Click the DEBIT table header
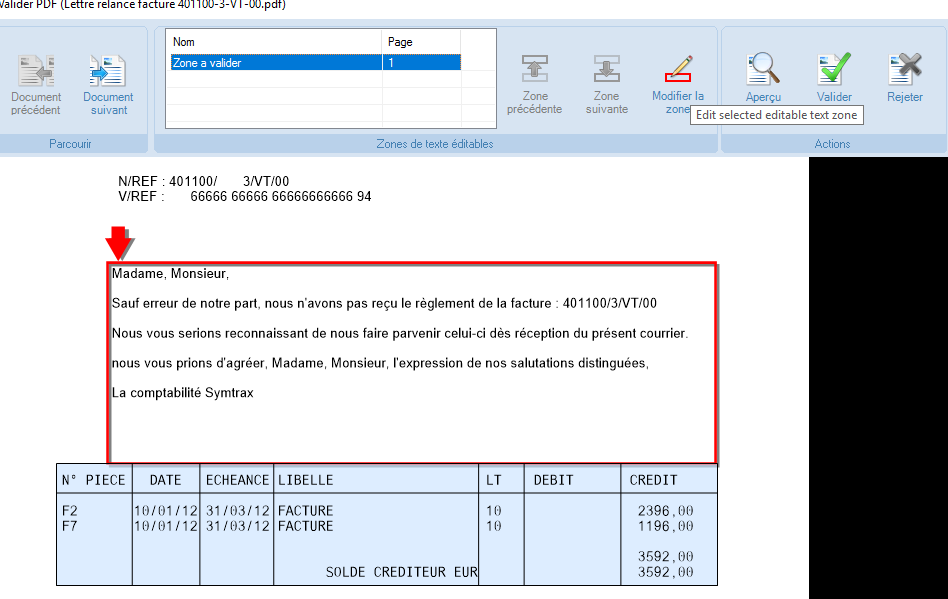948x599 pixels. point(553,480)
